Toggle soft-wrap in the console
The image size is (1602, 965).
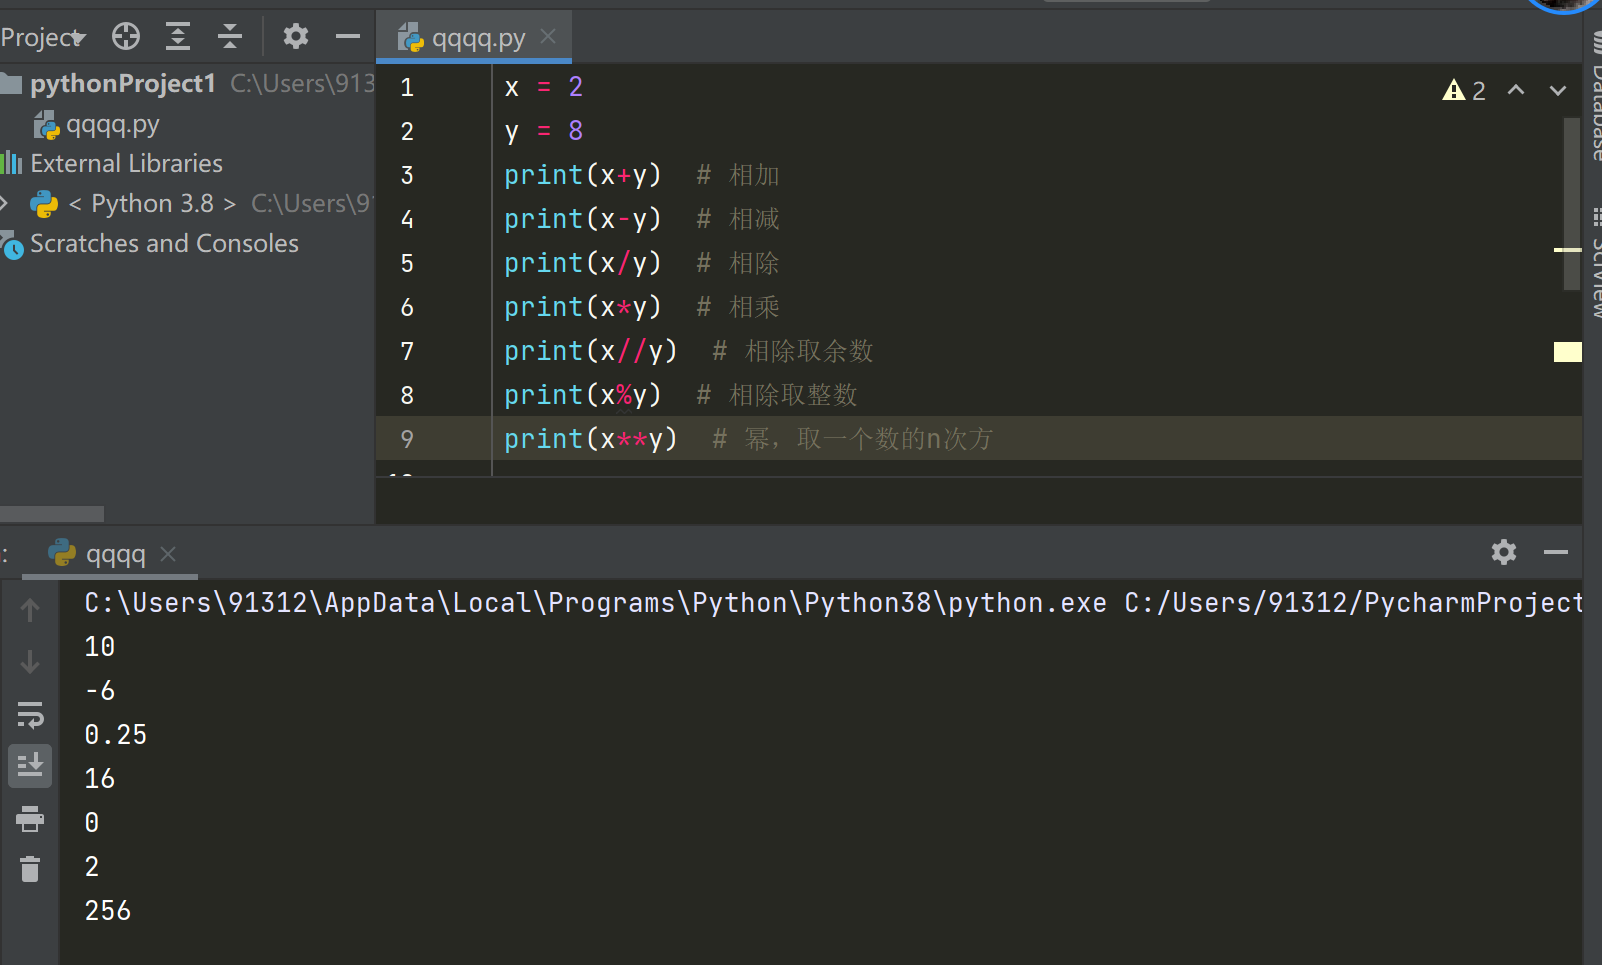pos(30,715)
